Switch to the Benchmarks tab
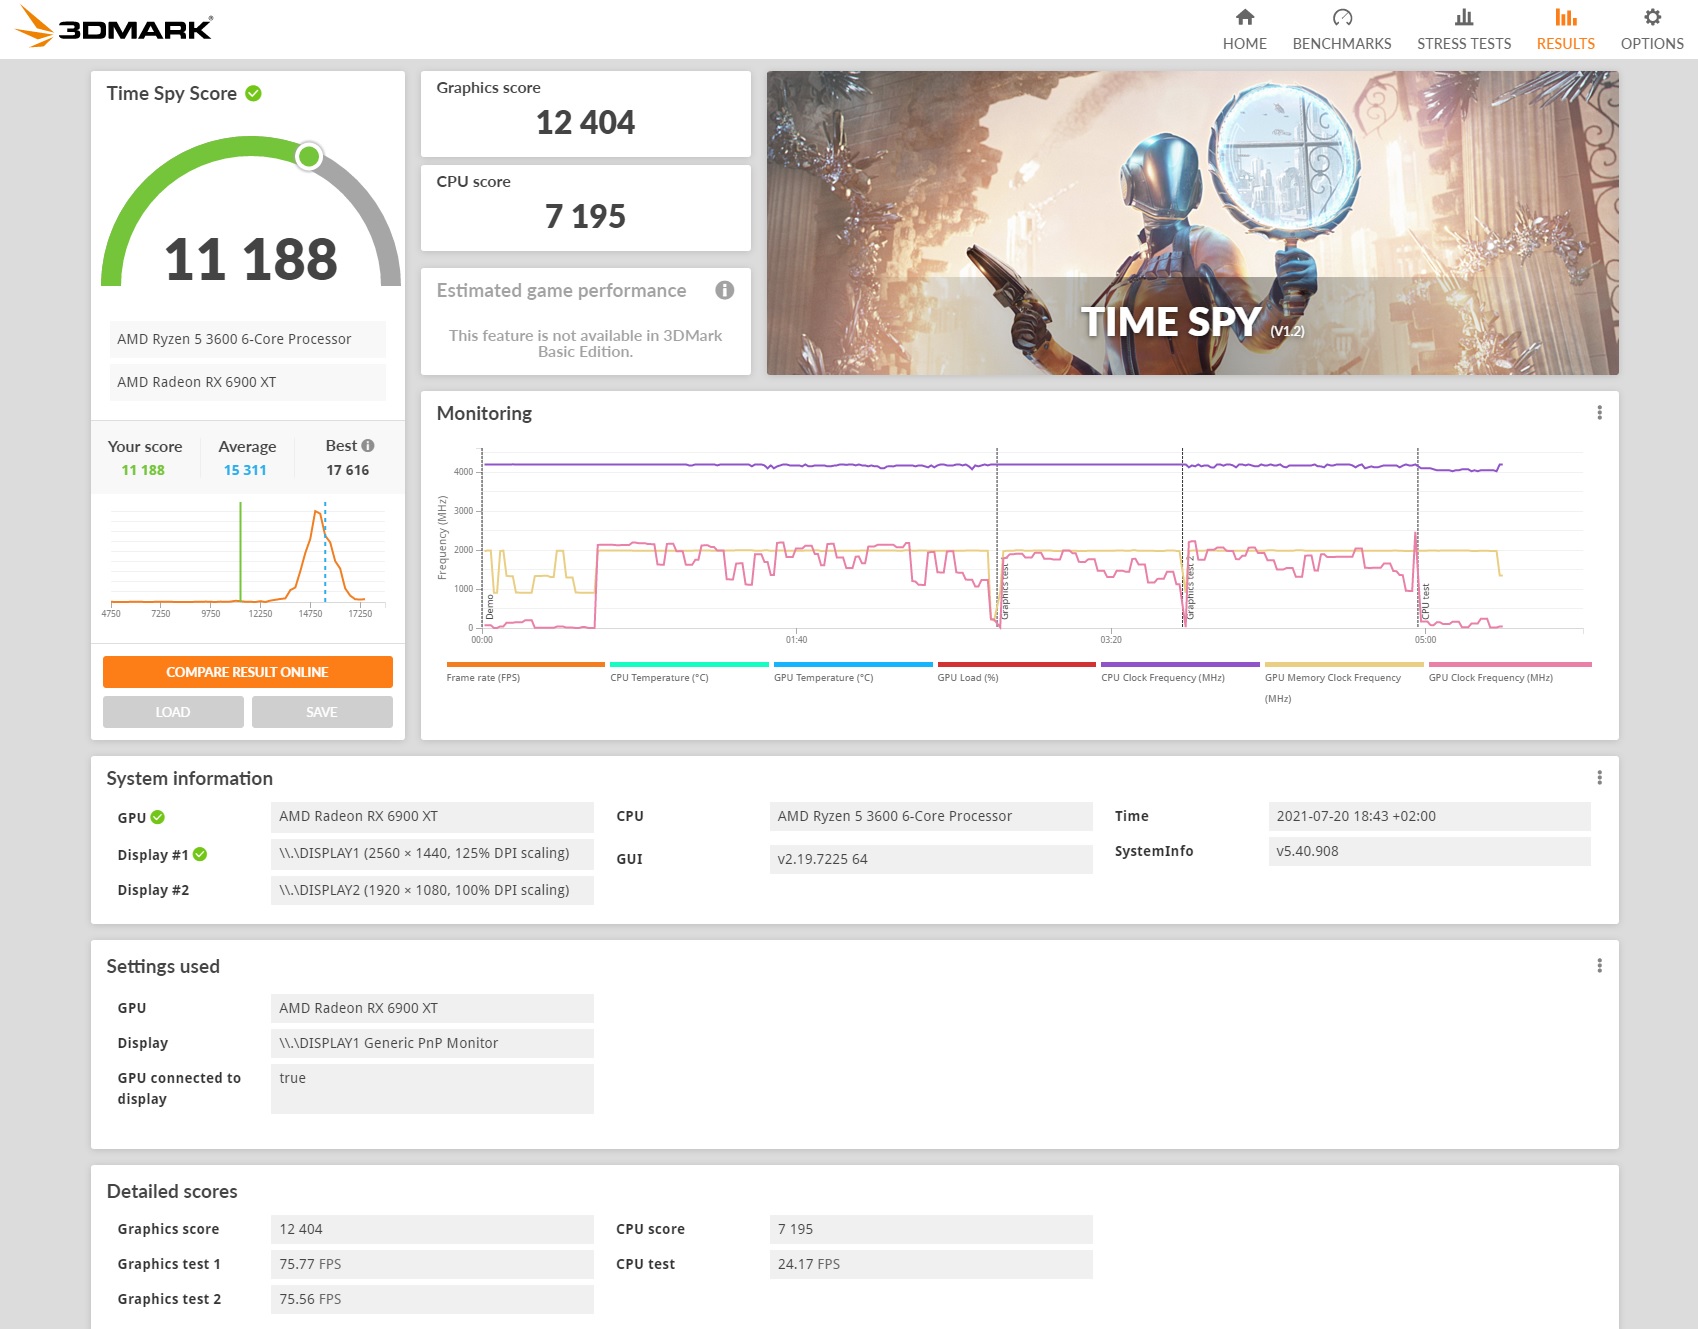This screenshot has height=1329, width=1698. point(1342,30)
